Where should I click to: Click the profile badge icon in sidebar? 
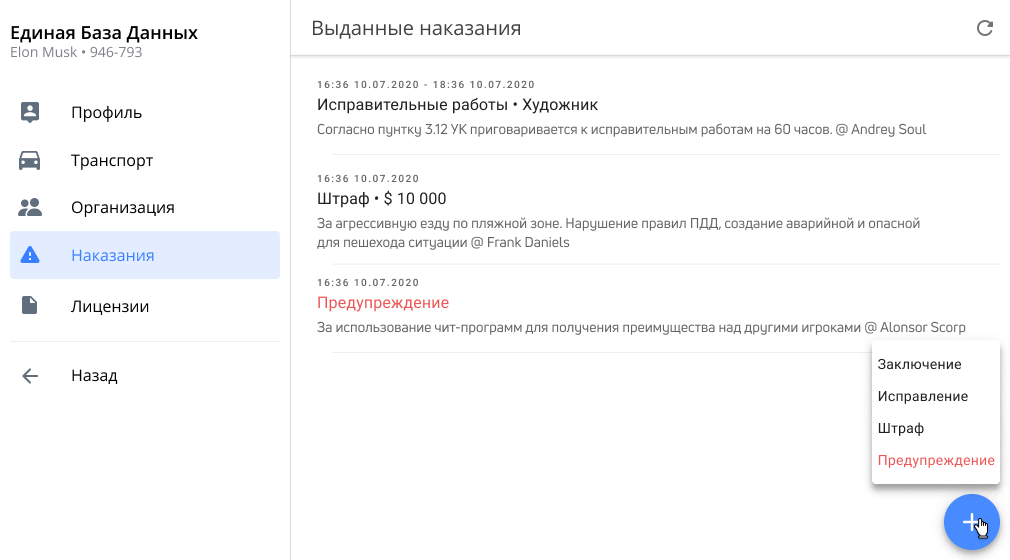coord(30,112)
